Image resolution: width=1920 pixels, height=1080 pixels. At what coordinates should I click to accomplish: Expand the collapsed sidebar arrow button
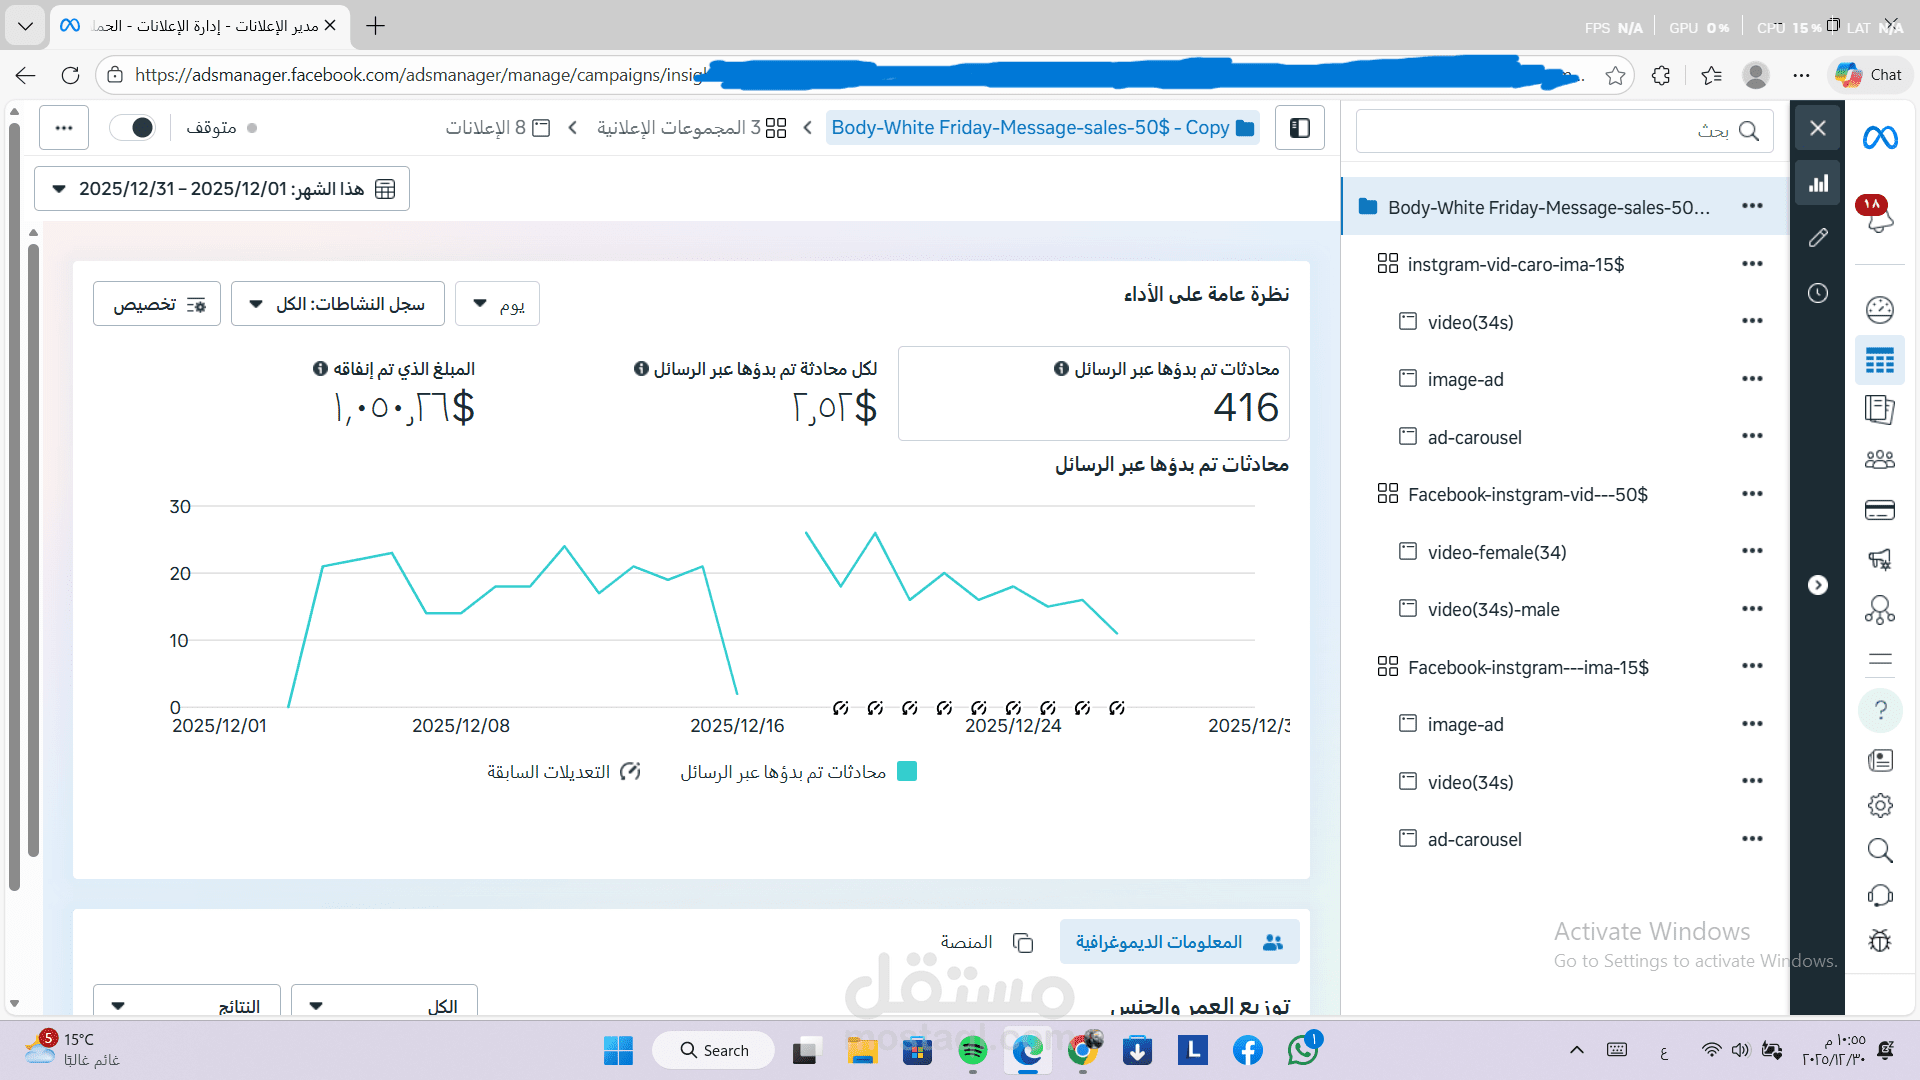click(x=1818, y=585)
